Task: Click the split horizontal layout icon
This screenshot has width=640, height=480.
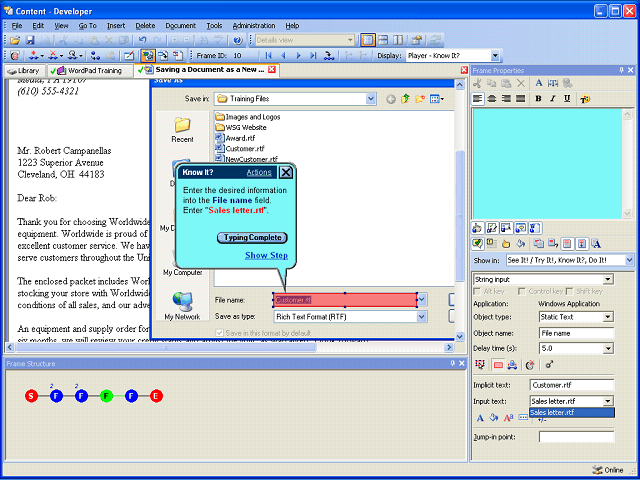Action: coord(383,40)
